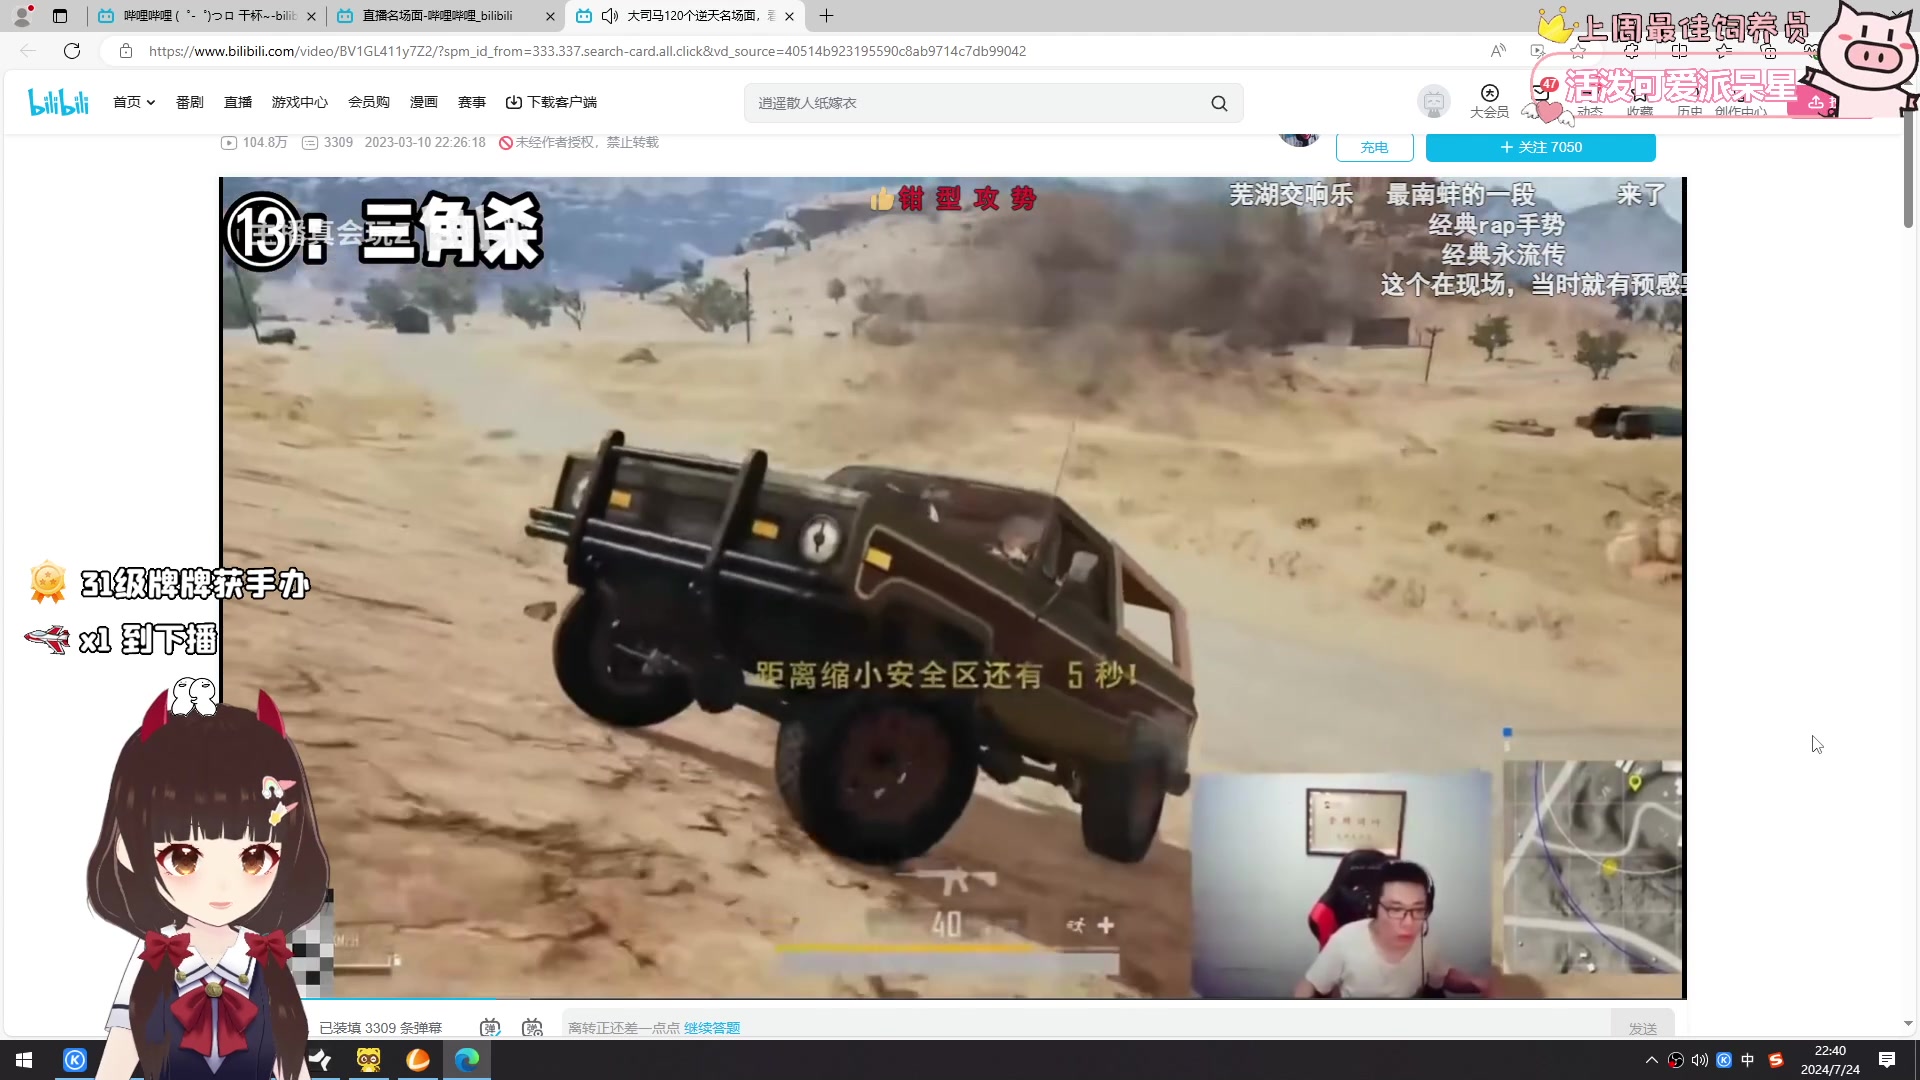Toggle the danmaku display switch icon
The width and height of the screenshot is (1920, 1080).
[x=490, y=1028]
